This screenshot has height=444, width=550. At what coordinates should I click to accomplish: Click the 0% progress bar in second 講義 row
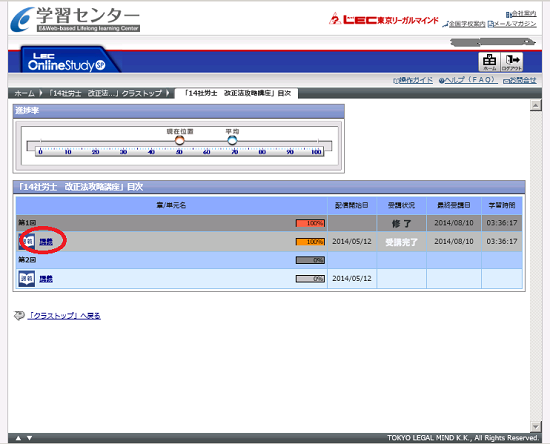point(310,279)
